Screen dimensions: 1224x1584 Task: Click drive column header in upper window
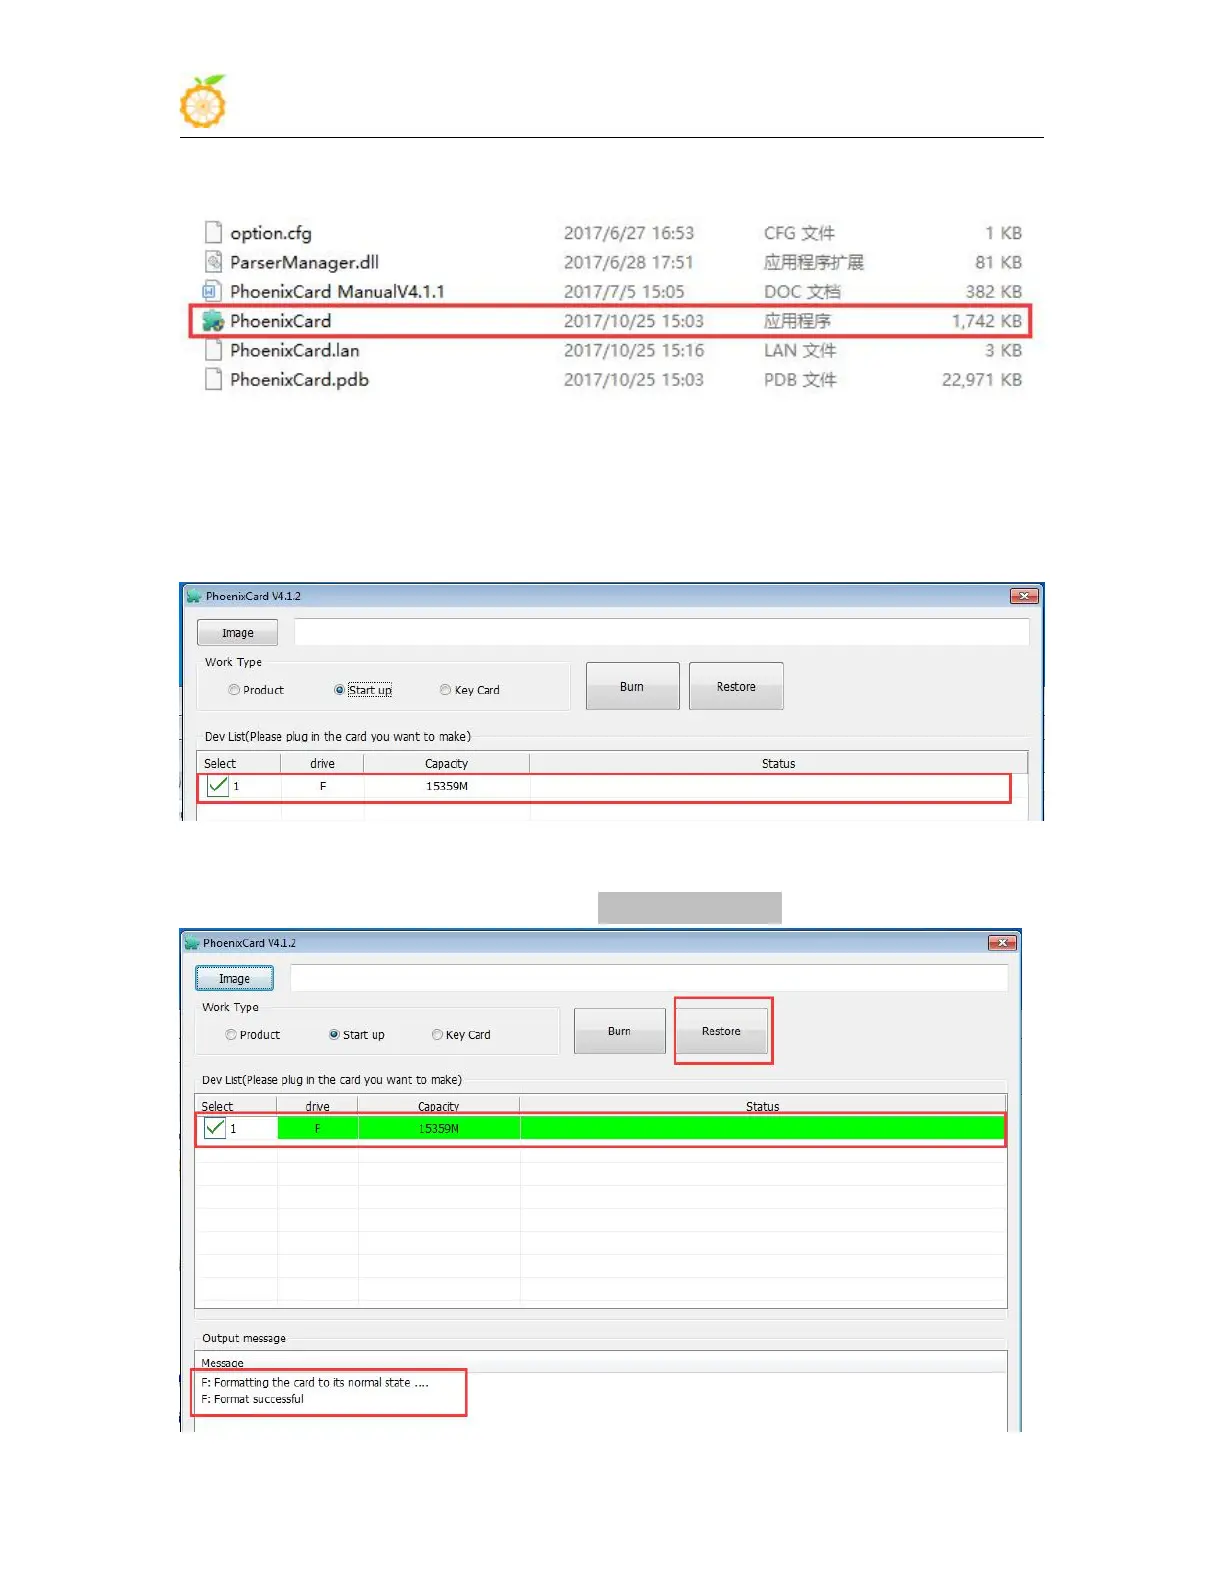click(322, 763)
